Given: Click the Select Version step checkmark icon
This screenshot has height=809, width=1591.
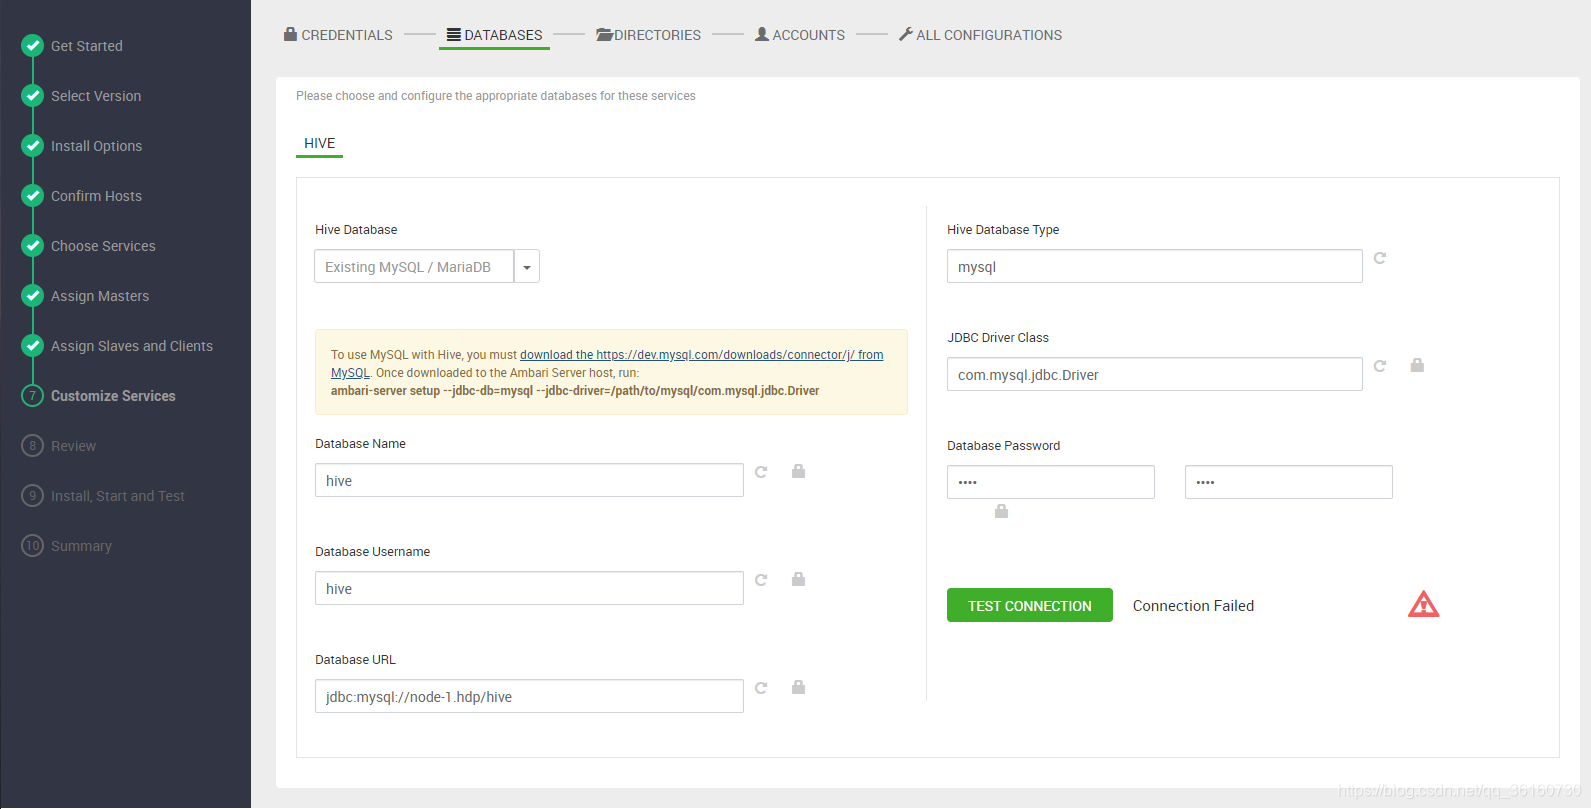Looking at the screenshot, I should (x=33, y=96).
